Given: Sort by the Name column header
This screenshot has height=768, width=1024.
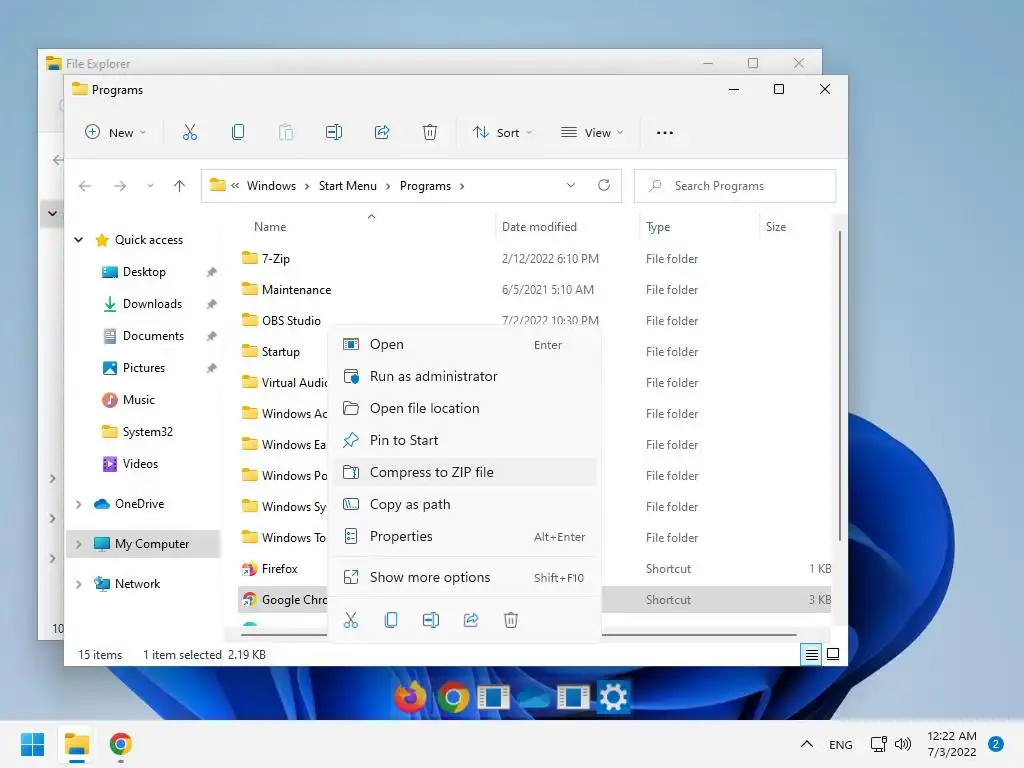Looking at the screenshot, I should tap(270, 227).
